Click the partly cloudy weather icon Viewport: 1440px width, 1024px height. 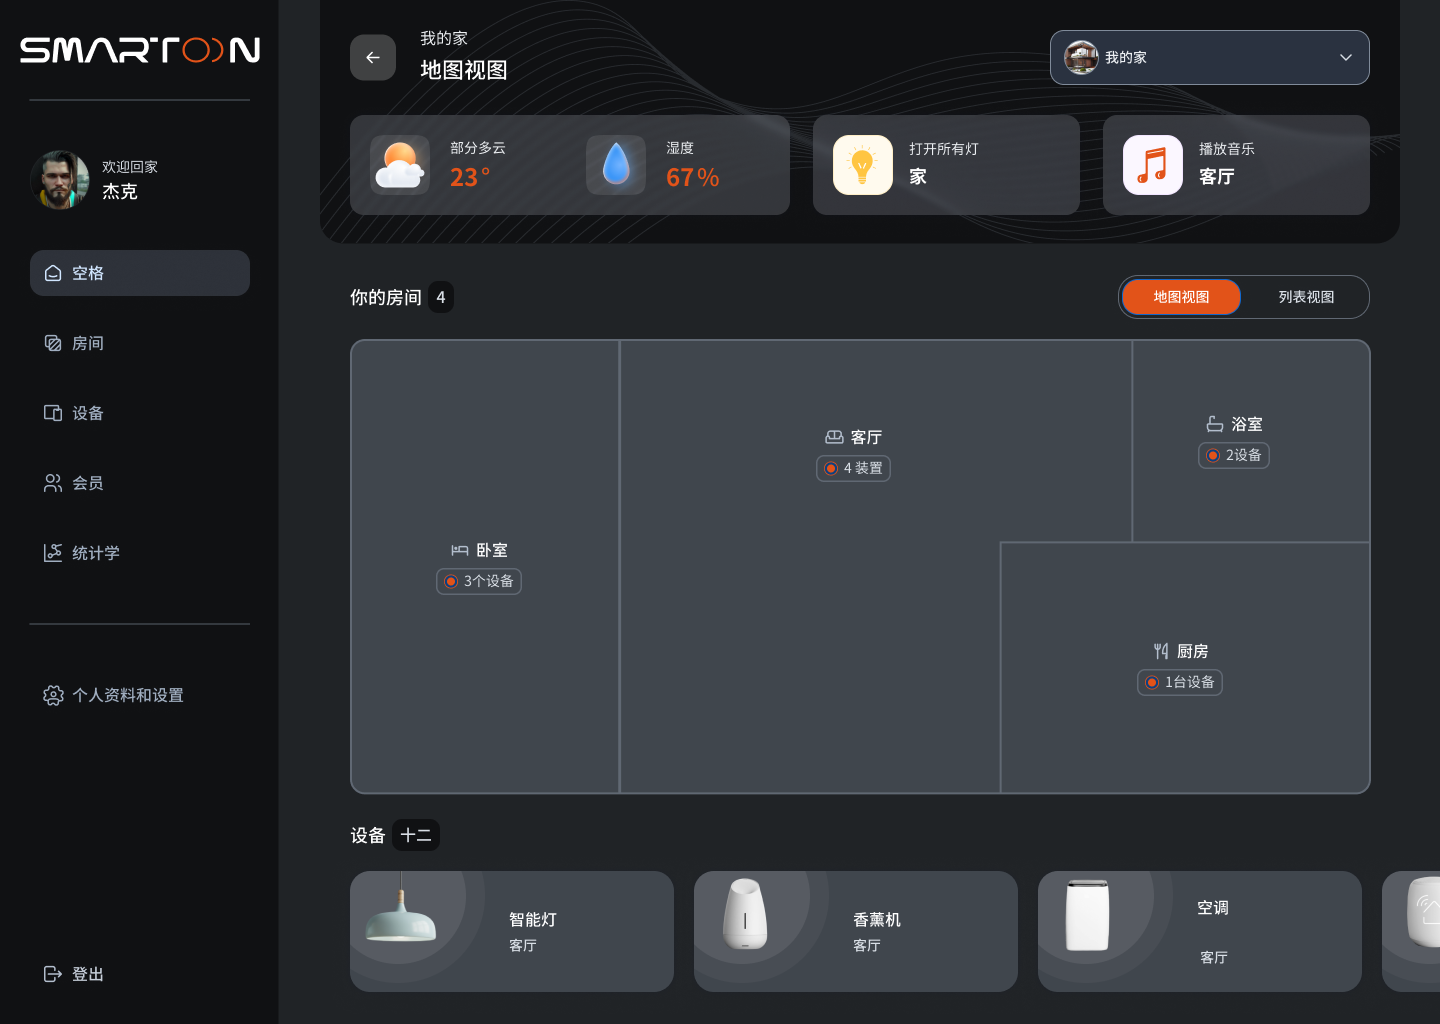(x=400, y=165)
